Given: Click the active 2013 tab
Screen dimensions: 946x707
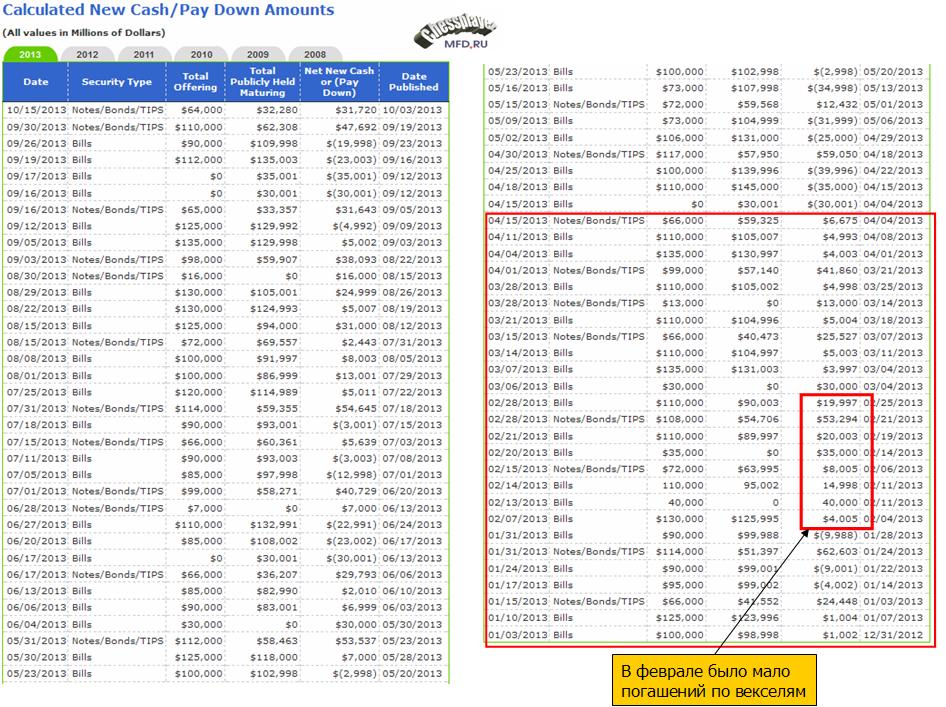Looking at the screenshot, I should (31, 54).
